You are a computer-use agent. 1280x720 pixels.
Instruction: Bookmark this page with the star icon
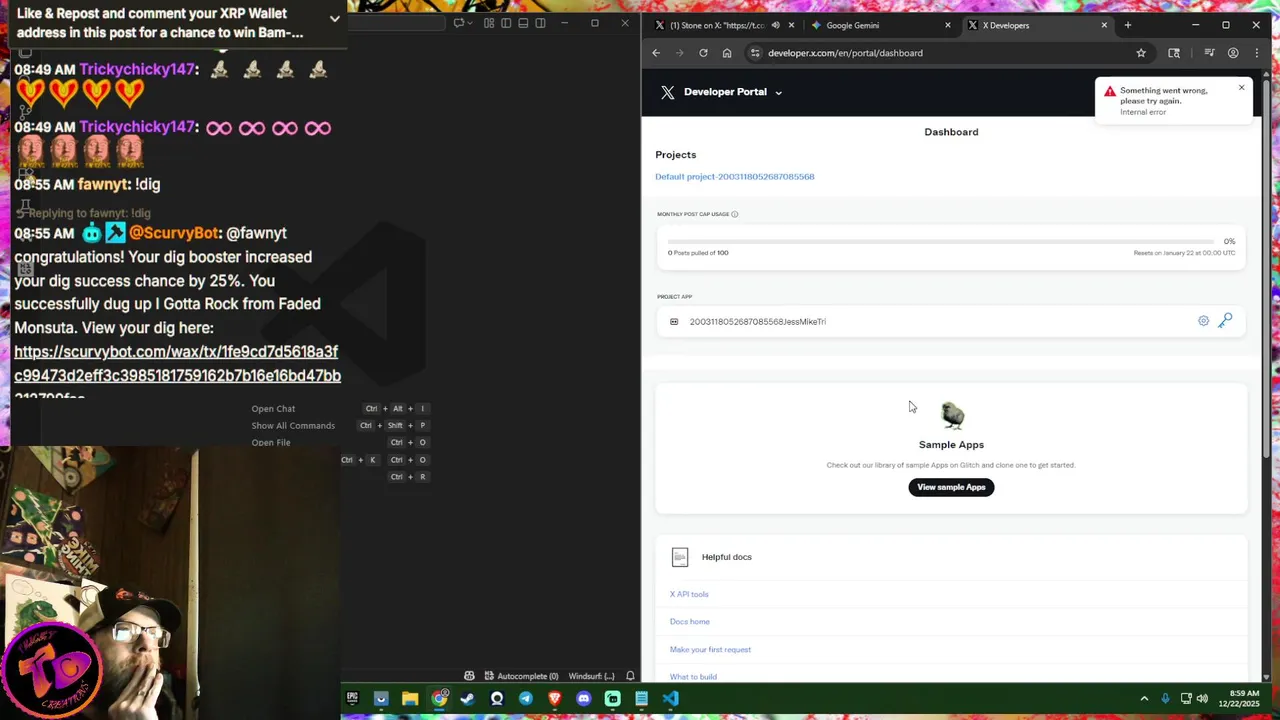click(1141, 53)
